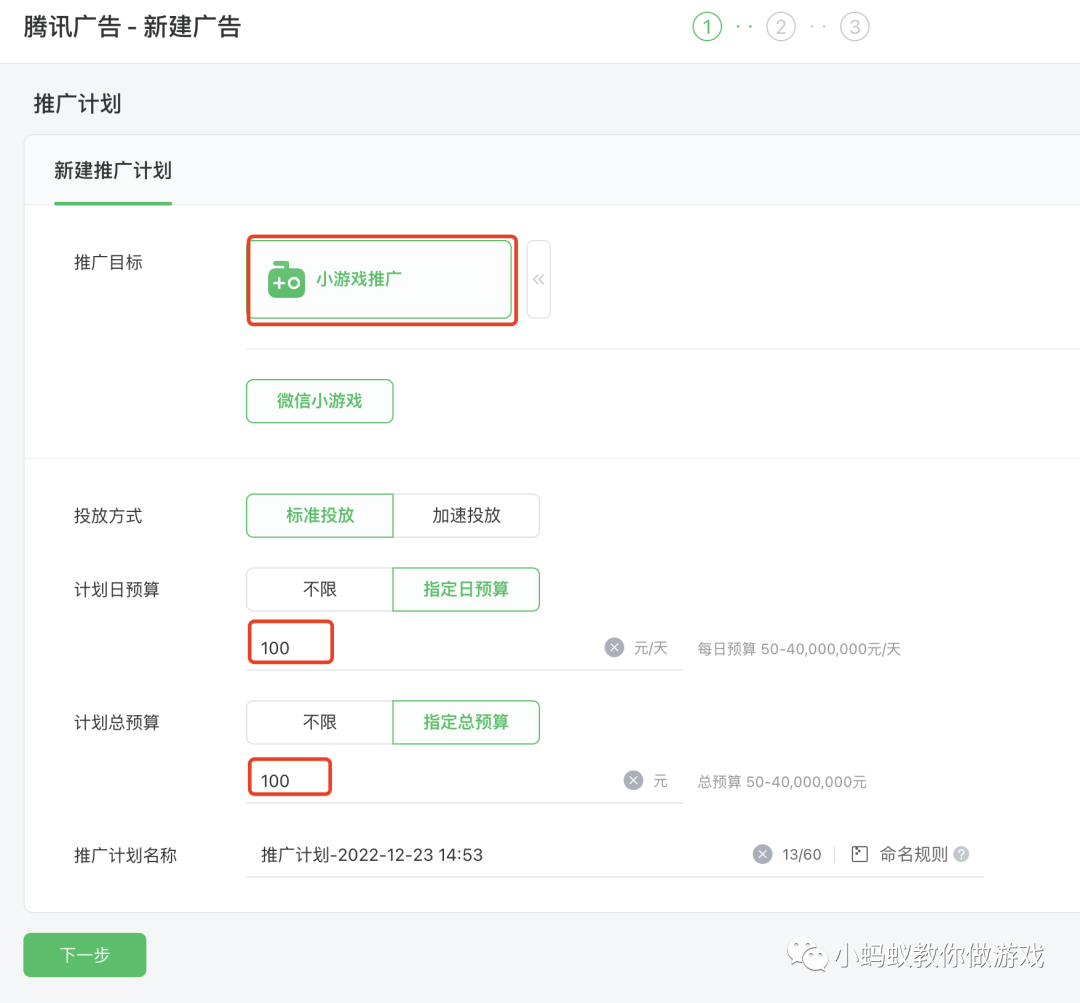Open the 新建推广计划 tab
1080x1003 pixels.
click(113, 171)
